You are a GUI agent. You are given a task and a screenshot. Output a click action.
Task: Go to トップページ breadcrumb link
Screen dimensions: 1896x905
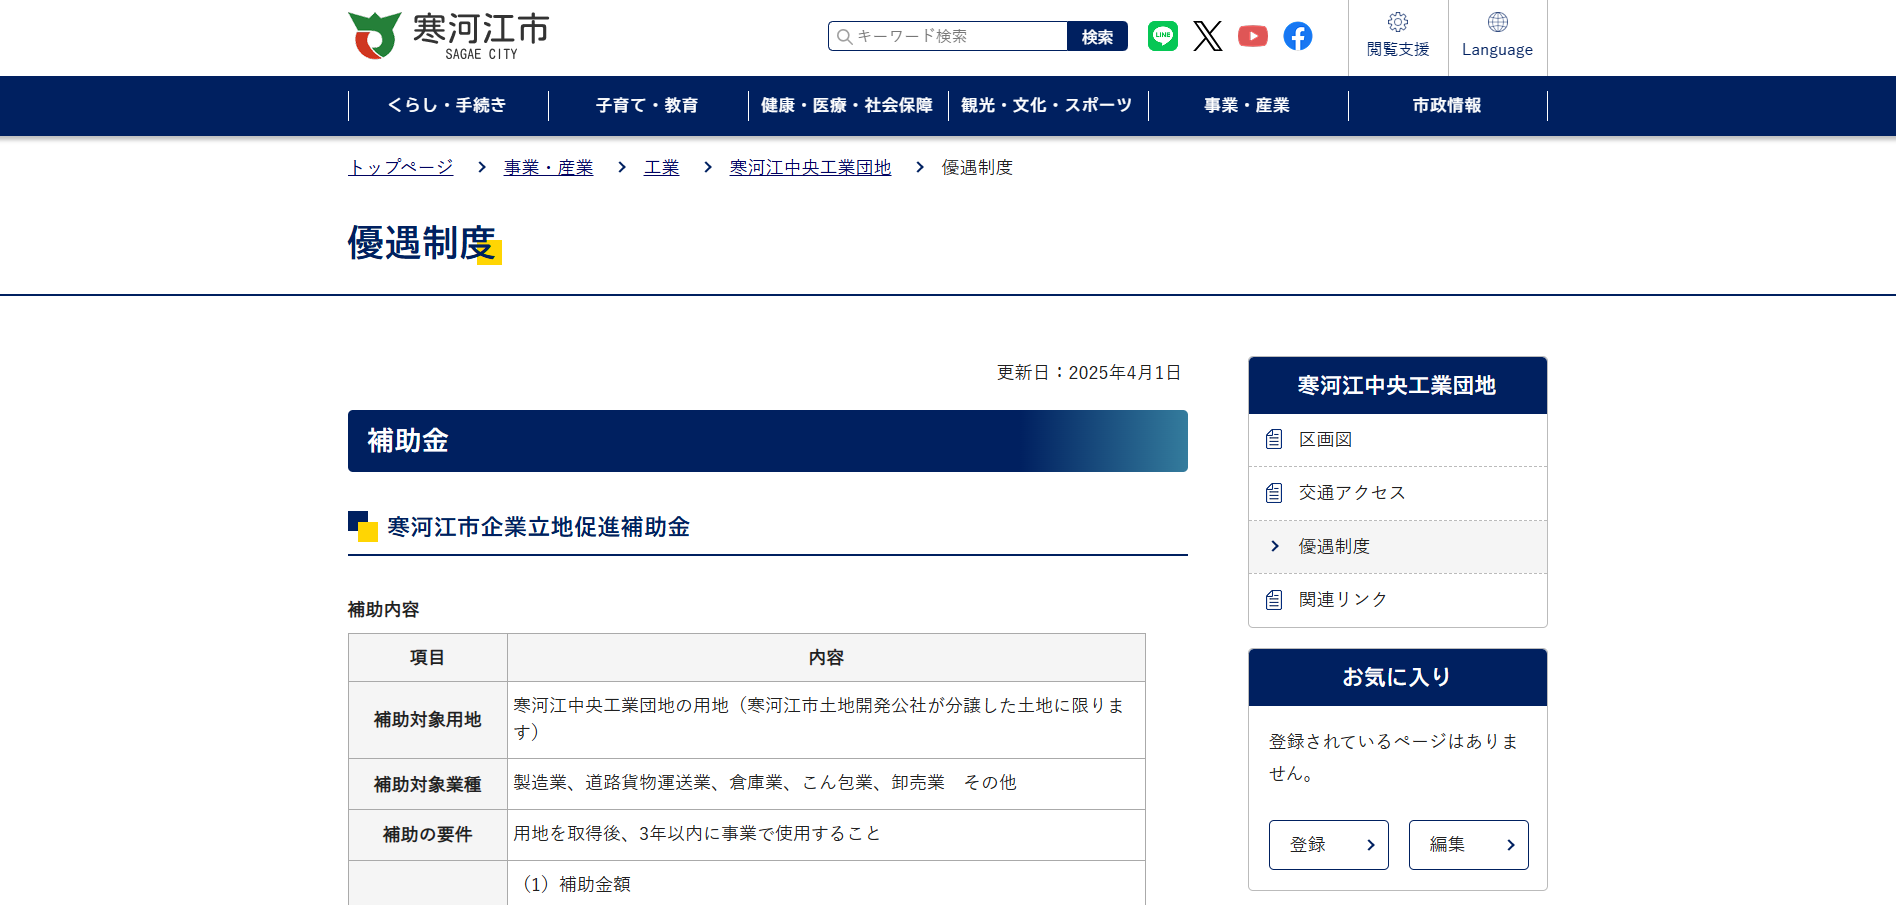pyautogui.click(x=401, y=167)
